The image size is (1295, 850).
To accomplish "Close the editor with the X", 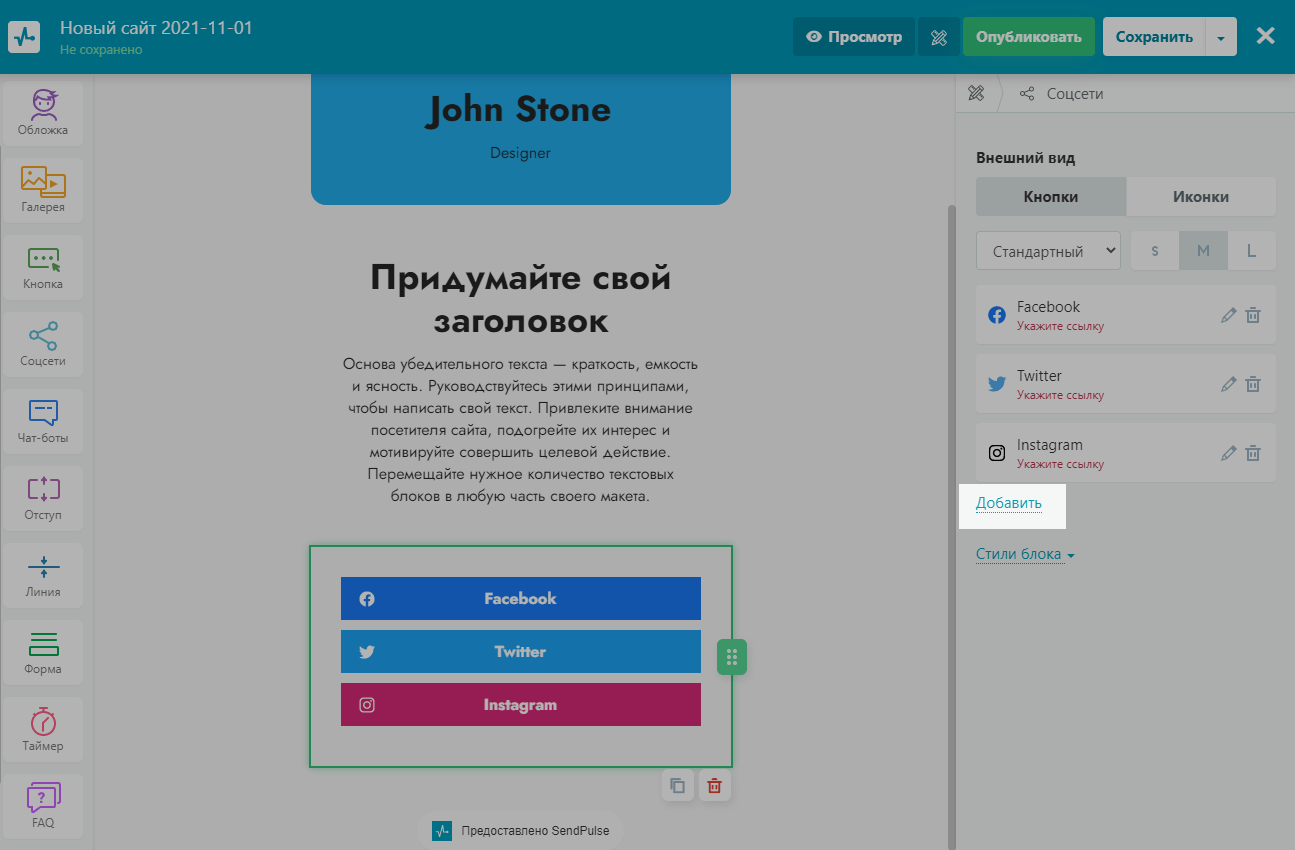I will point(1265,36).
